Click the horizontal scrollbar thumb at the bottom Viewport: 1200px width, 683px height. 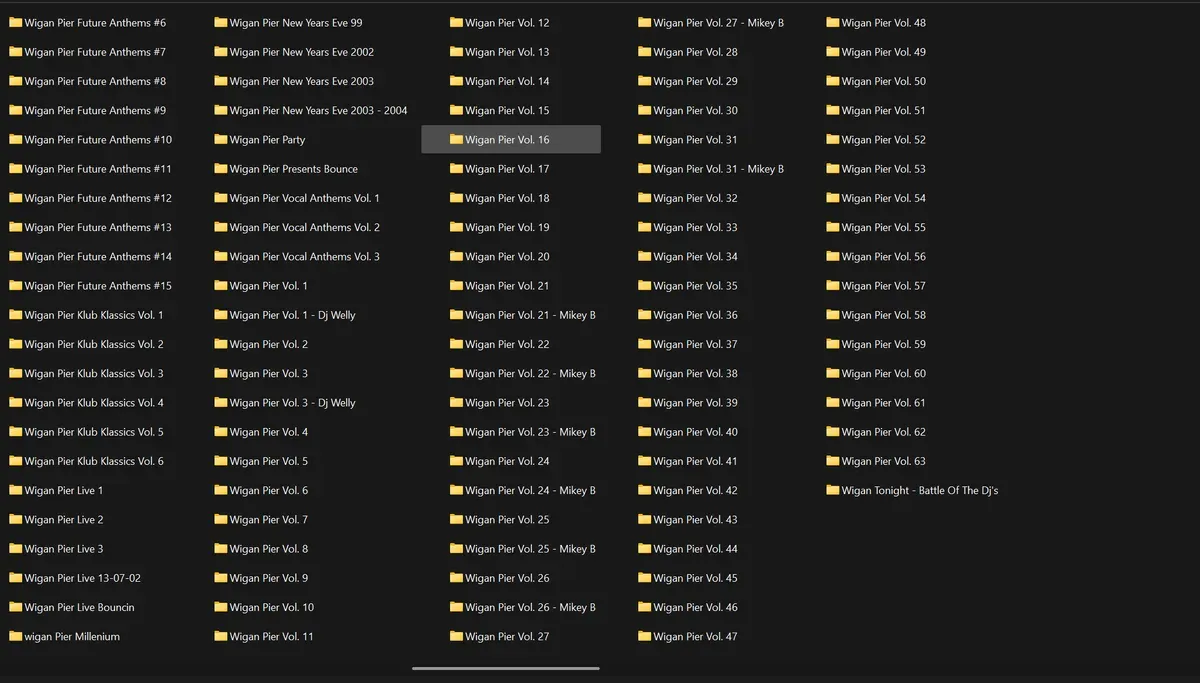(506, 668)
